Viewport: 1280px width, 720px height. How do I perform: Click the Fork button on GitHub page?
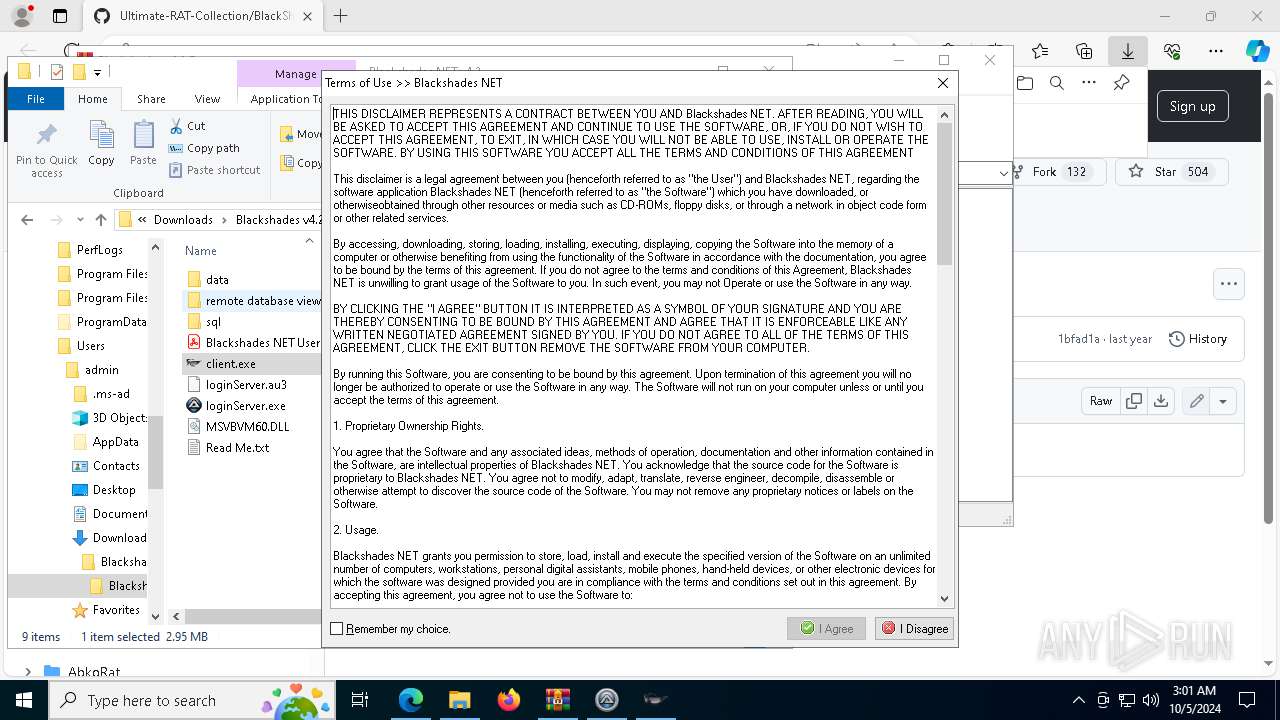[1059, 172]
